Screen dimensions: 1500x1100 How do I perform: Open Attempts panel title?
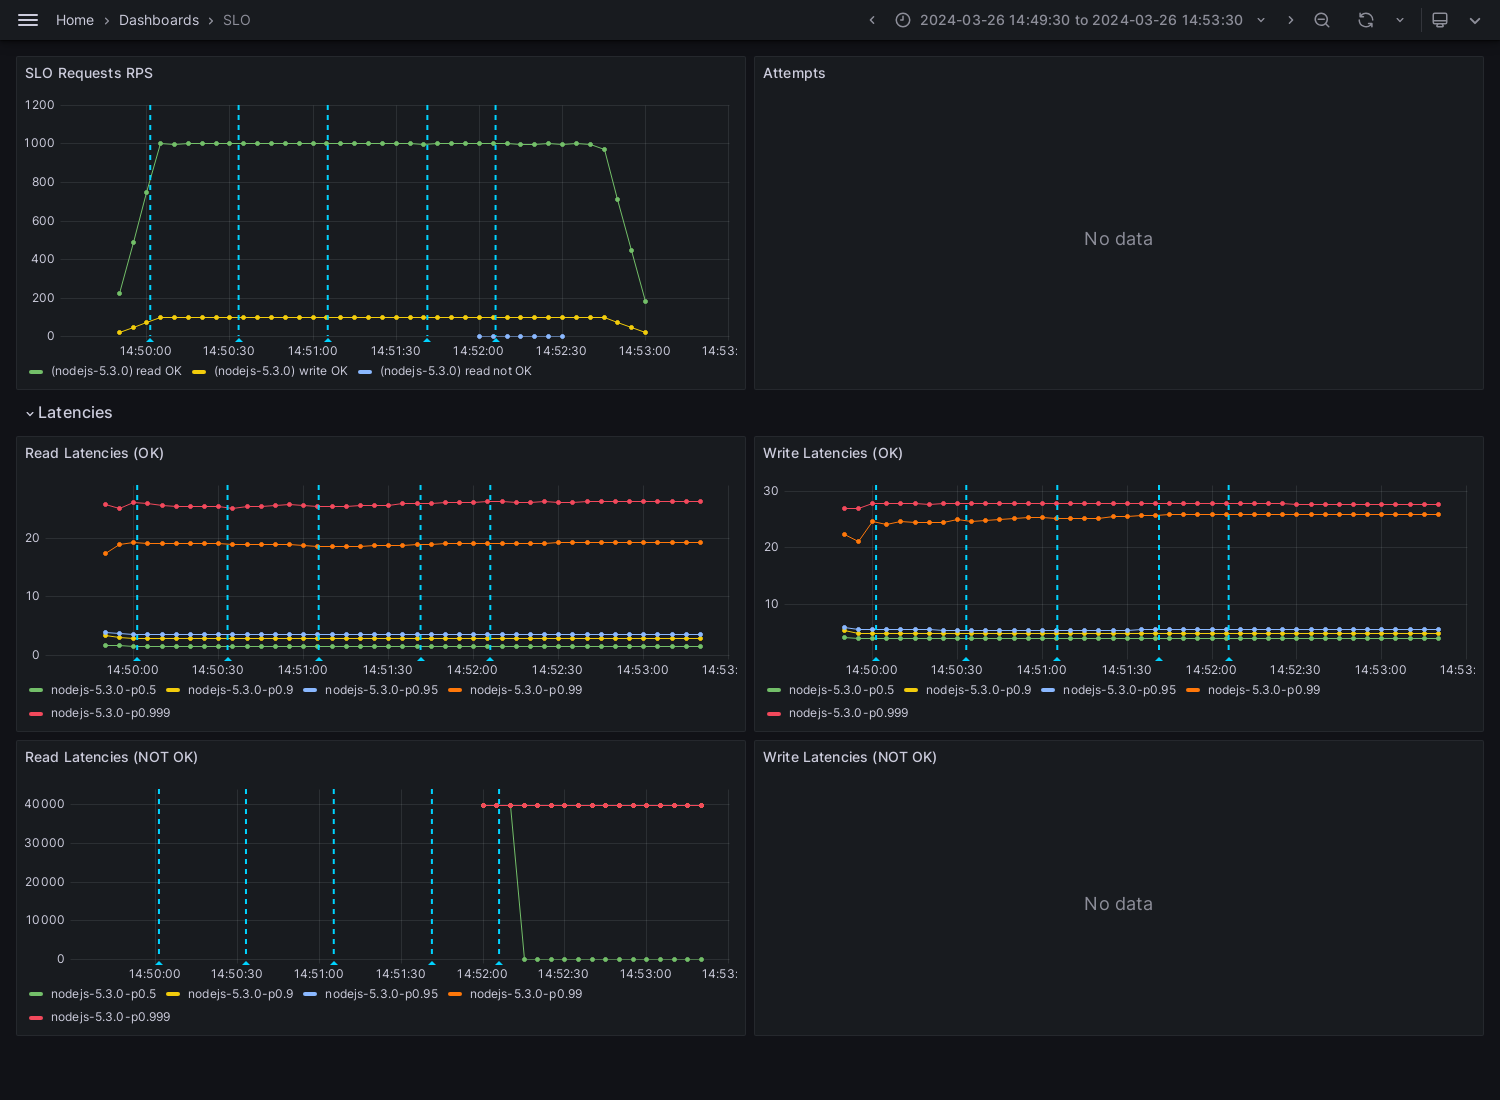[794, 73]
